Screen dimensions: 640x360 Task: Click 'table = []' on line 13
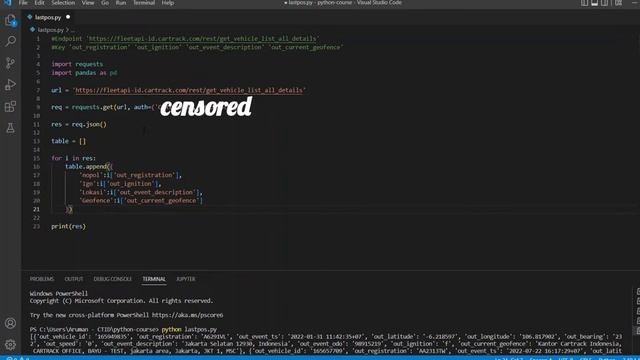69,141
